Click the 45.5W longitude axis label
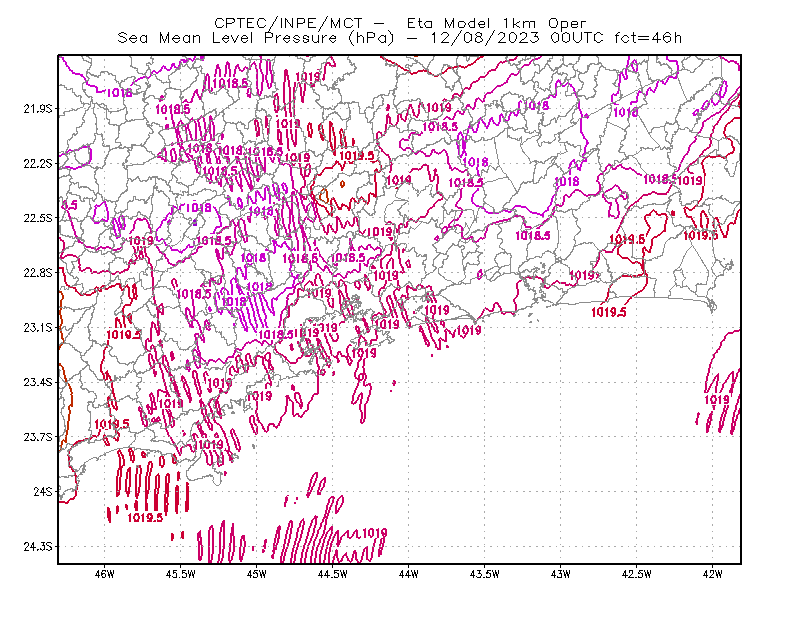The height and width of the screenshot is (618, 800). click(x=181, y=574)
